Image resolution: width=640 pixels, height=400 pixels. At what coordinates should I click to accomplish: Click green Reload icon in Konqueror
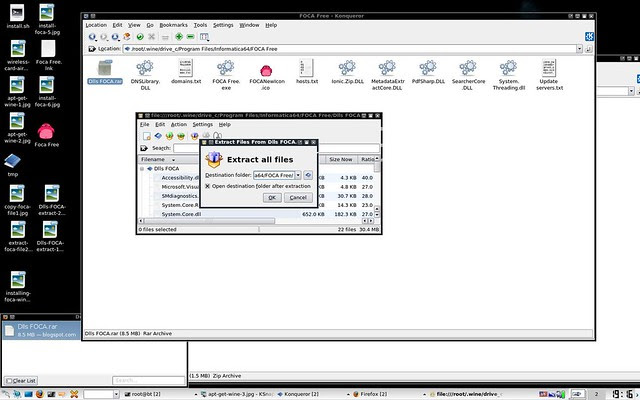(140, 37)
